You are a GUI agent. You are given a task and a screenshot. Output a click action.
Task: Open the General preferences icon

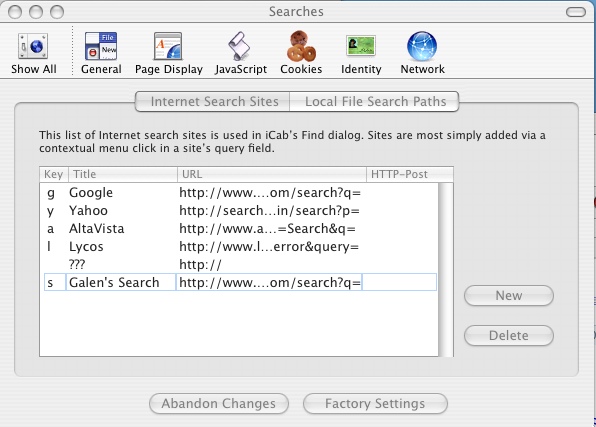[101, 46]
